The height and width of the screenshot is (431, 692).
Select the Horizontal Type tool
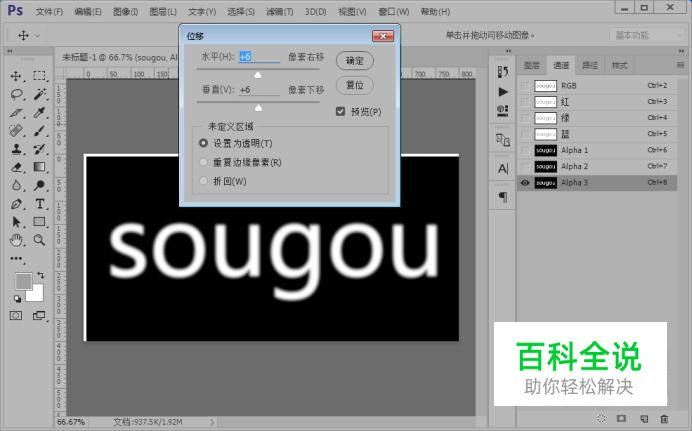click(39, 204)
